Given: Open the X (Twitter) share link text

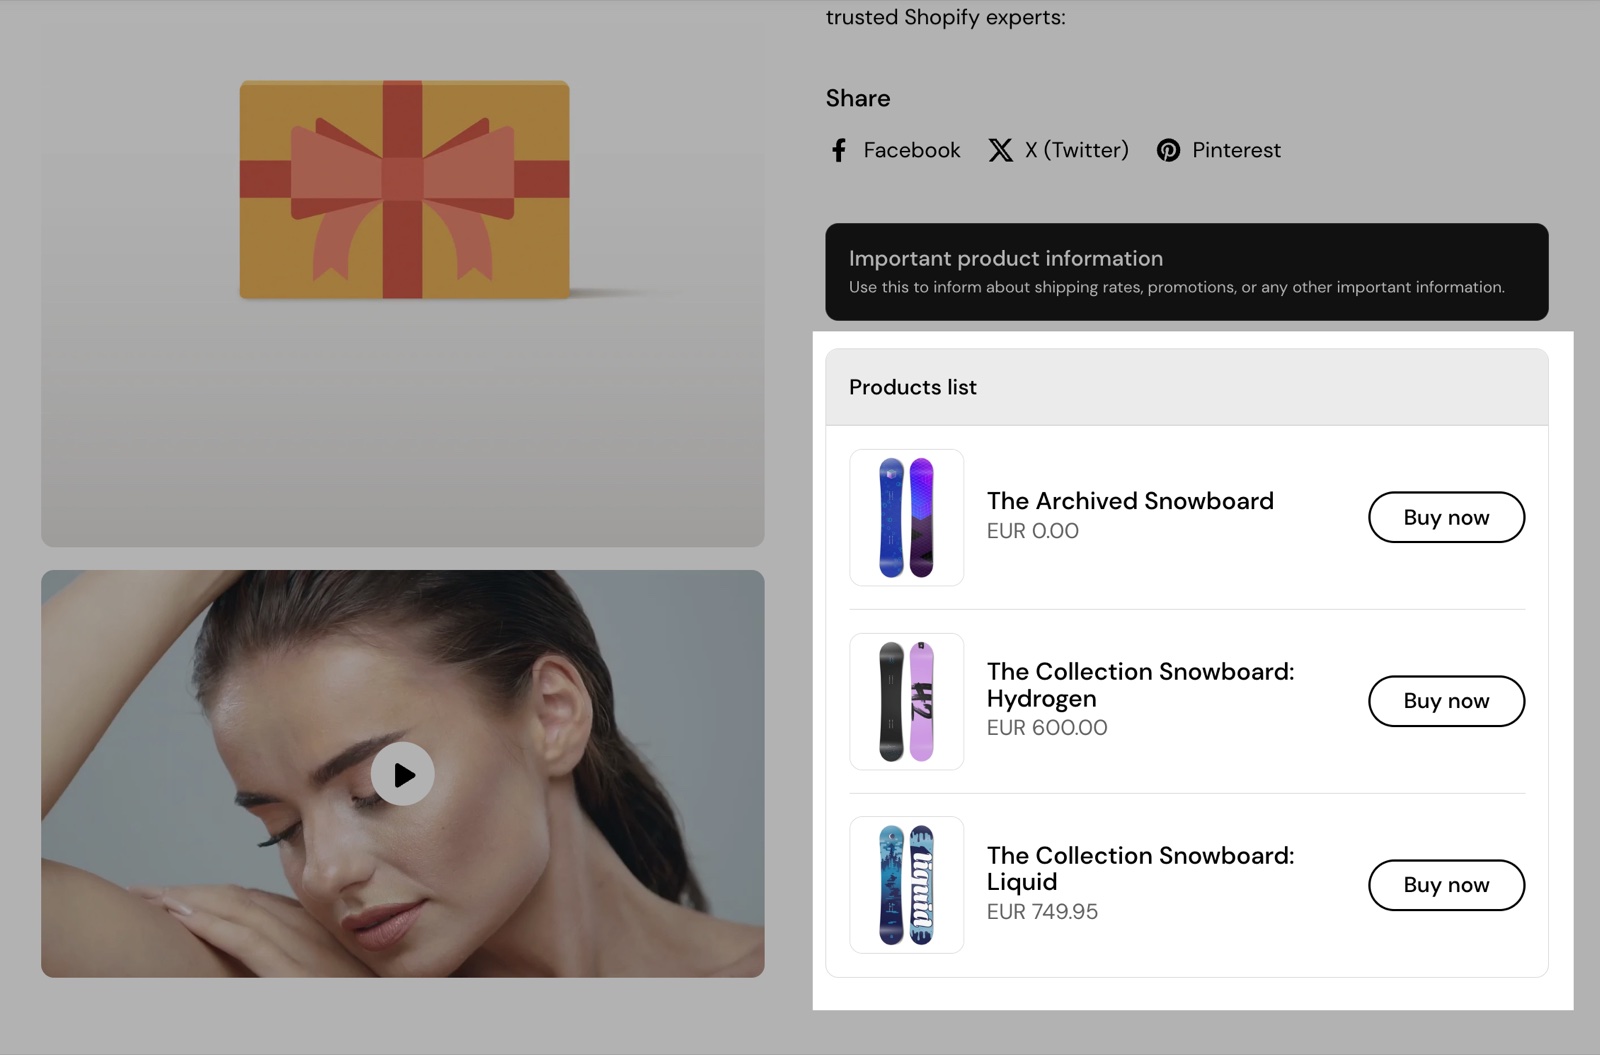Looking at the screenshot, I should pyautogui.click(x=1076, y=150).
